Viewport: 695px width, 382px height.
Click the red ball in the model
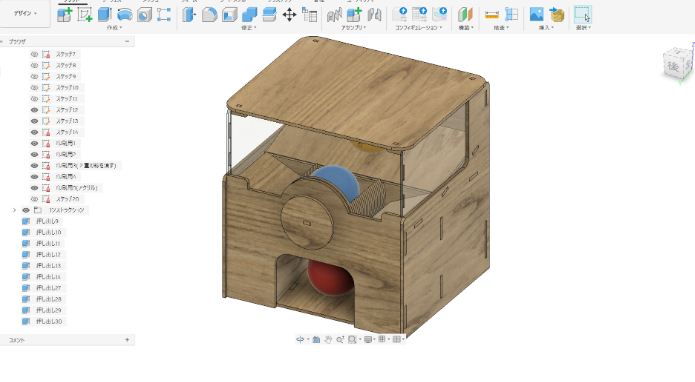pos(330,278)
